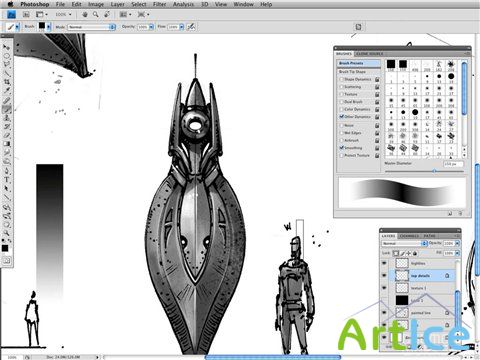Open the Photoshop application menu
Viewport: 480px width, 360px height.
click(x=35, y=4)
